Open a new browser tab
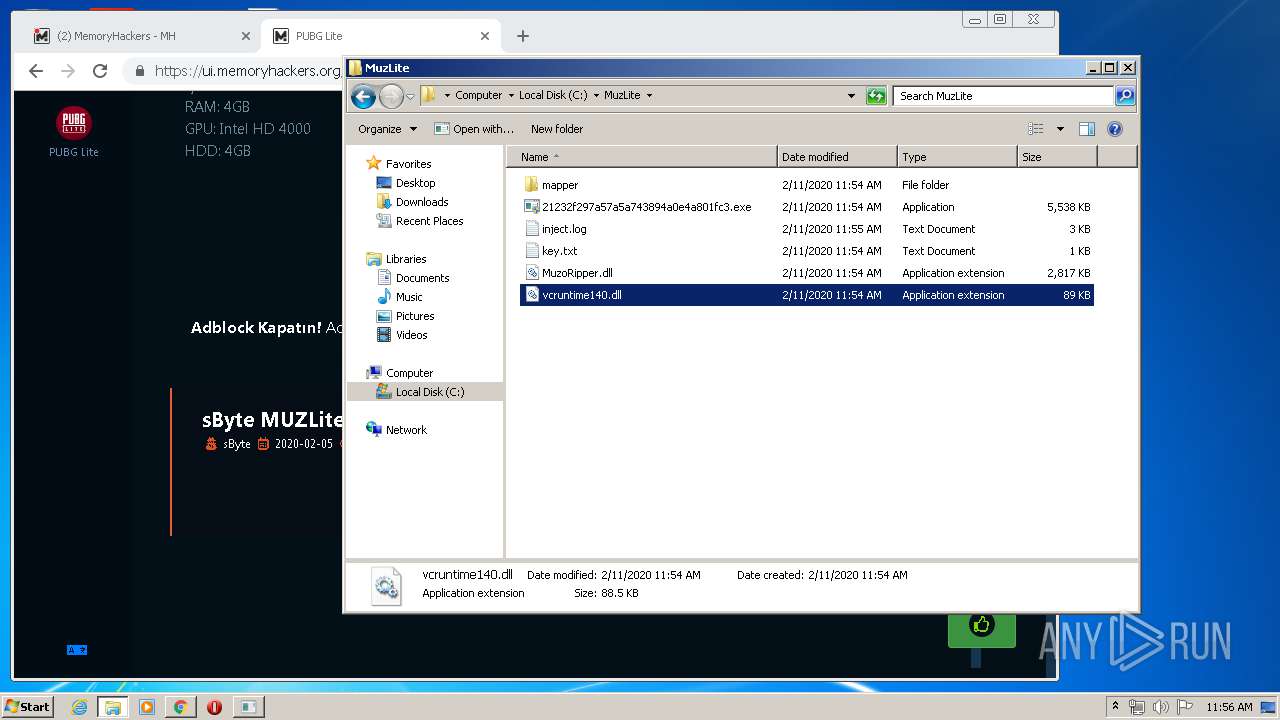This screenshot has height=720, width=1280. click(x=523, y=36)
